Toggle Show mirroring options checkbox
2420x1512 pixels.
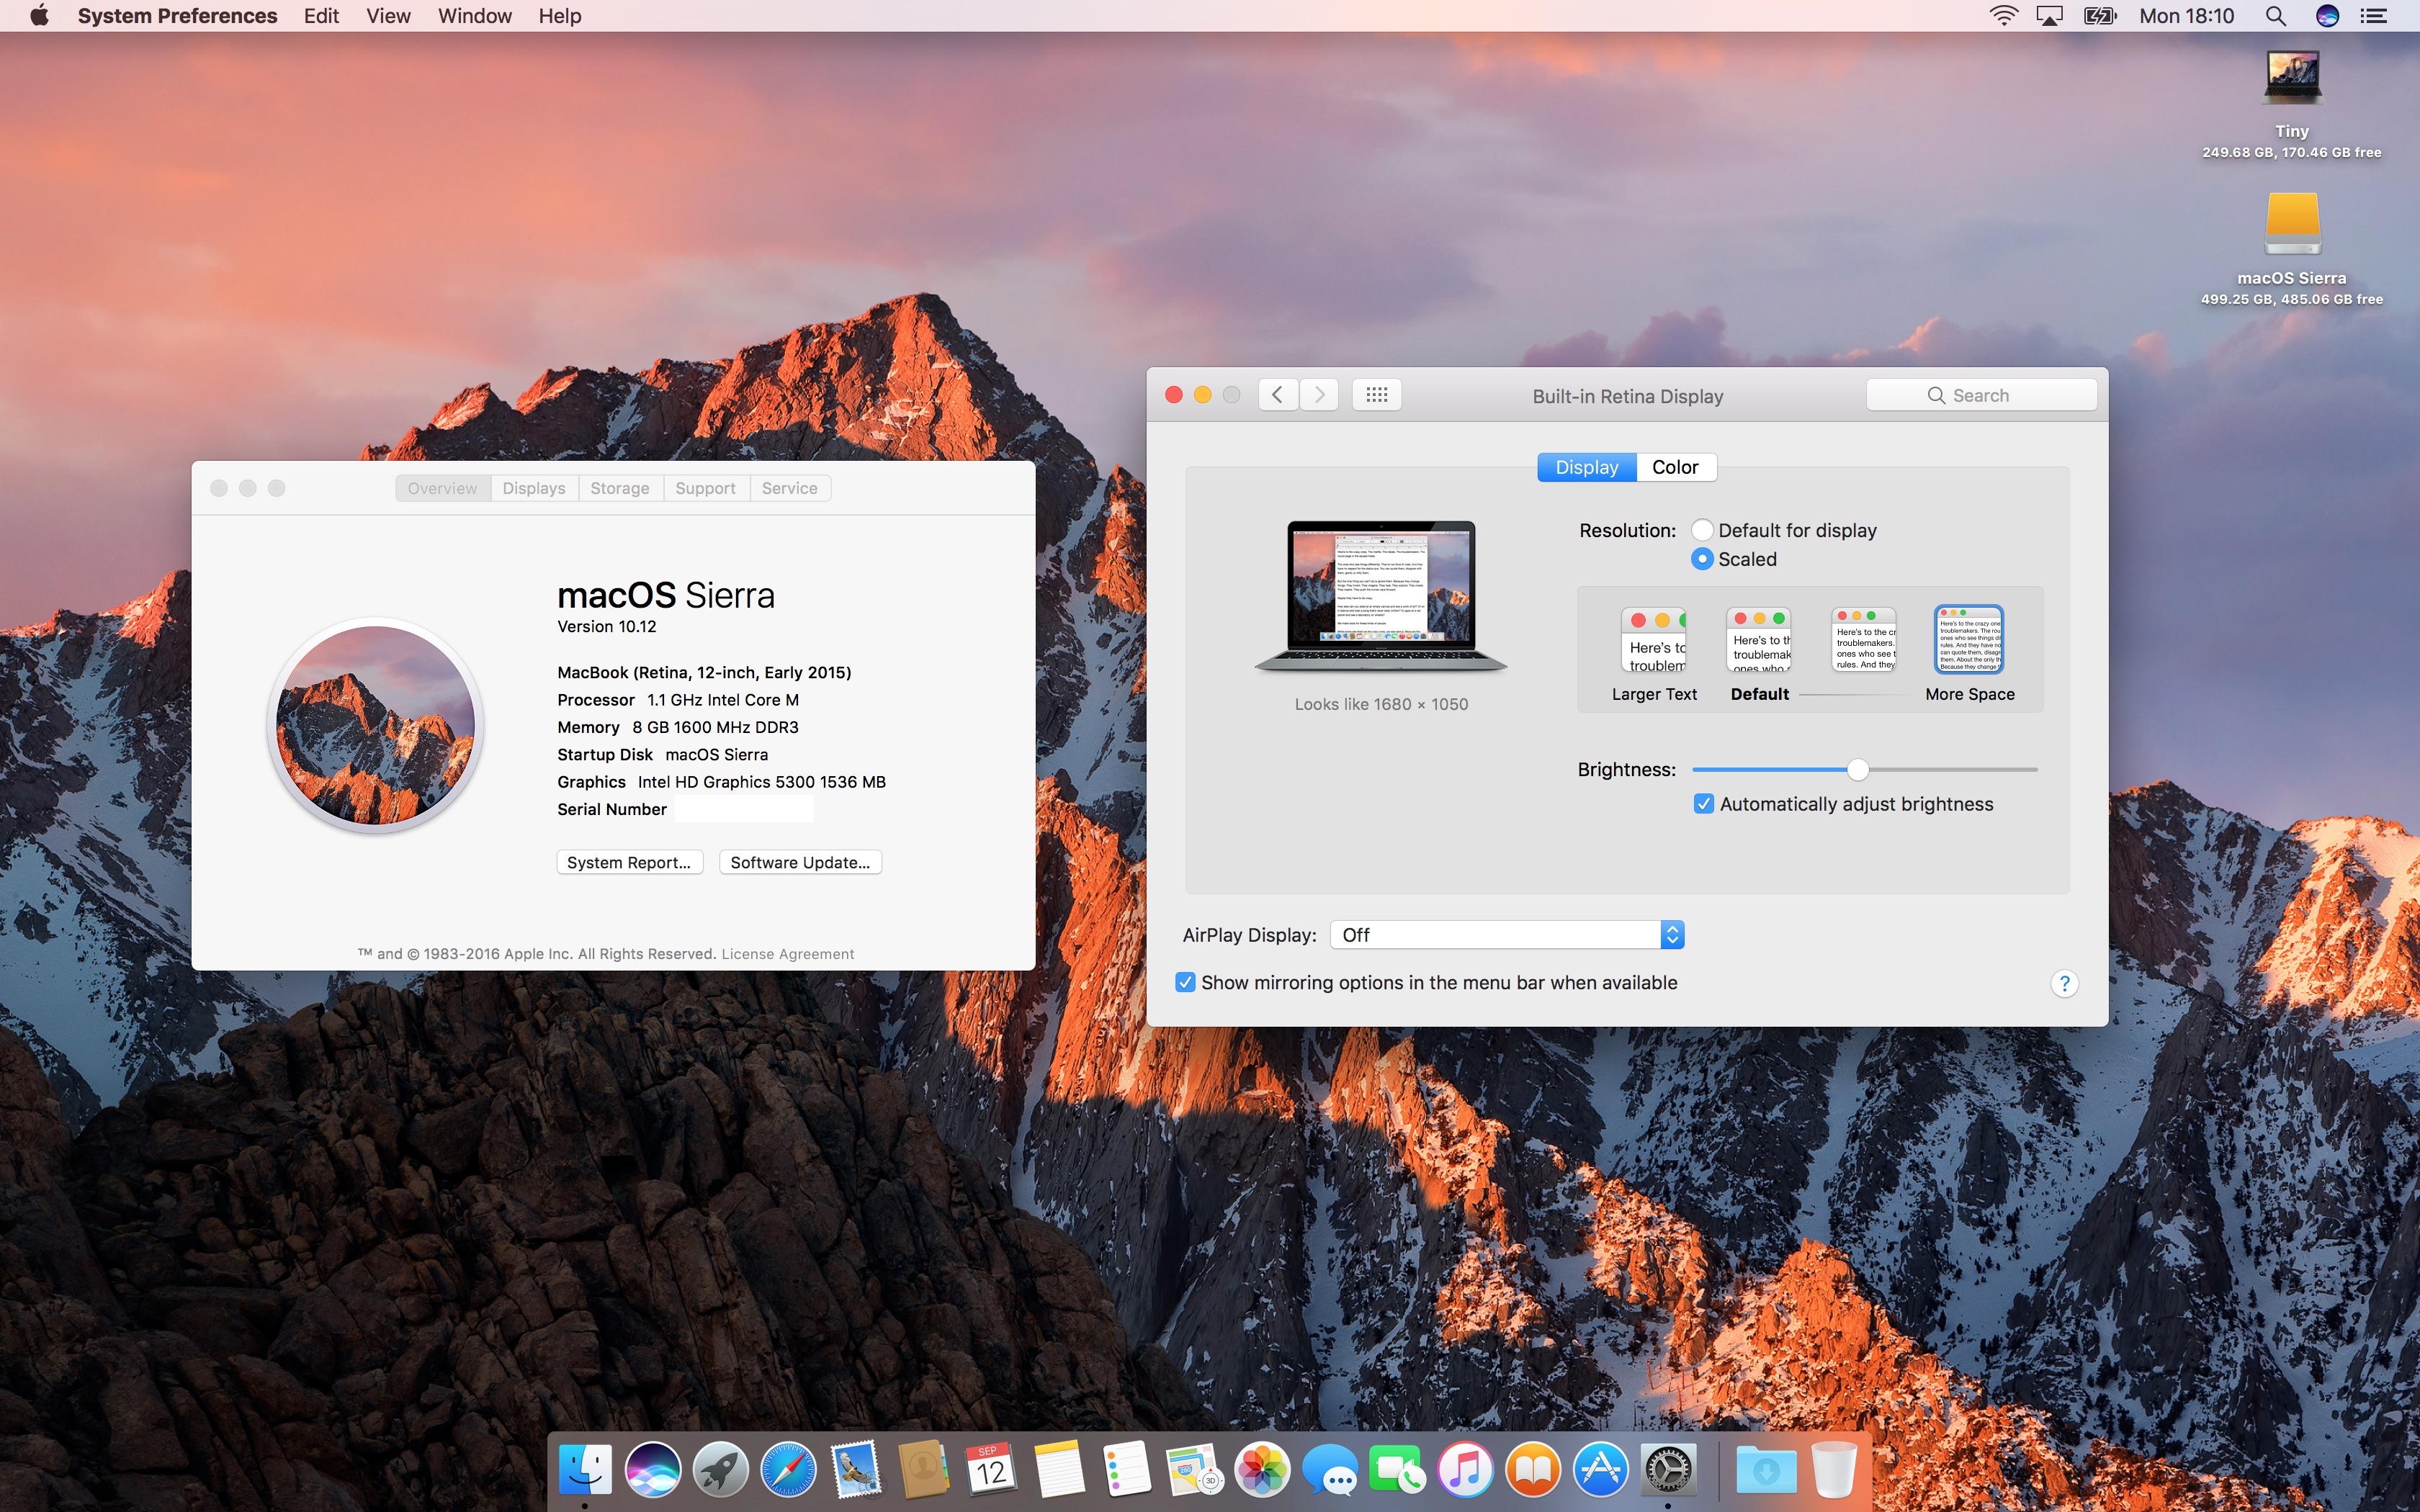point(1185,982)
